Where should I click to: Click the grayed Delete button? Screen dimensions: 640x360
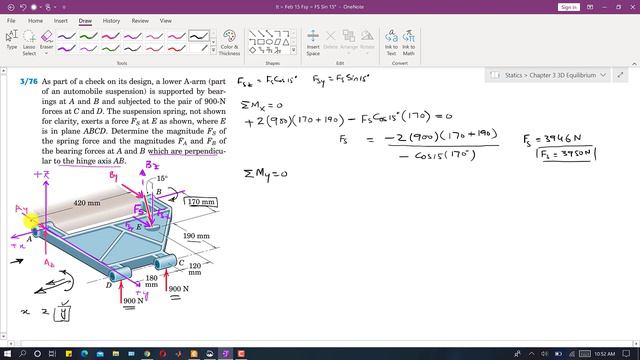pos(330,40)
